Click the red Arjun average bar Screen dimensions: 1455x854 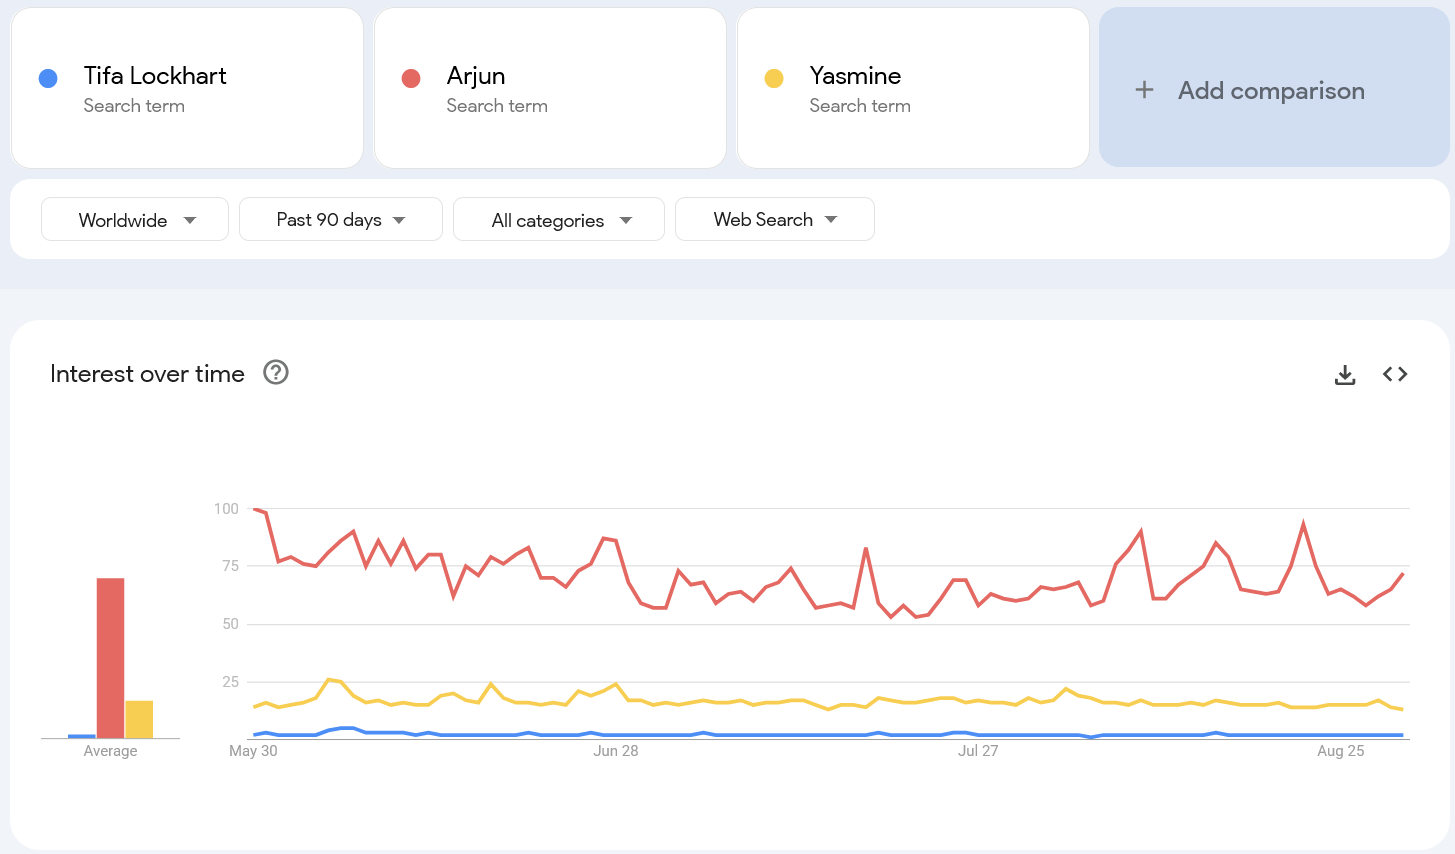point(111,658)
